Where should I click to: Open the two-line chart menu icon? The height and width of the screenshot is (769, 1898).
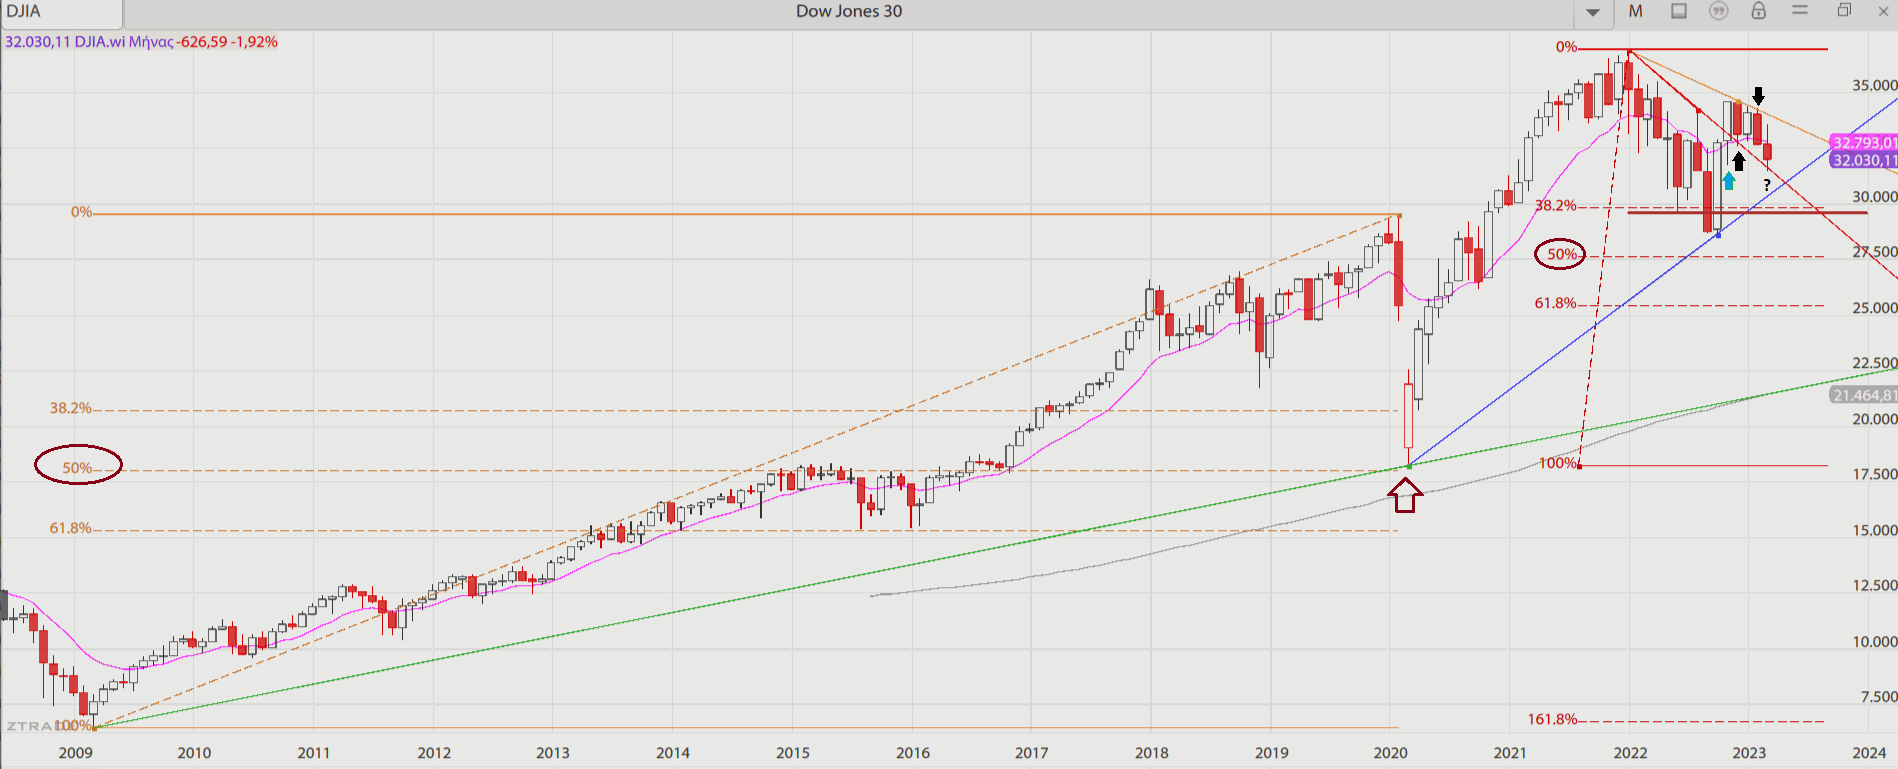pos(1800,10)
